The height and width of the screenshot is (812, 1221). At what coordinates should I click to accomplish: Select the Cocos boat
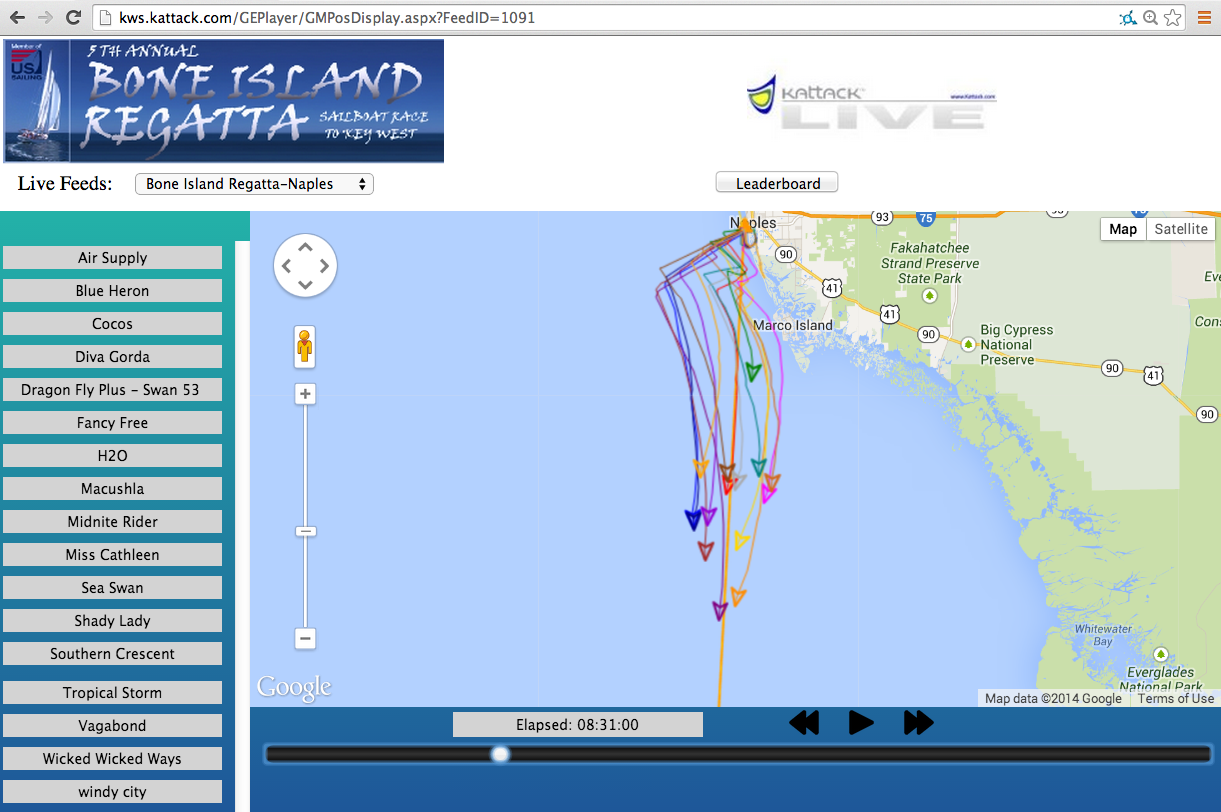112,324
